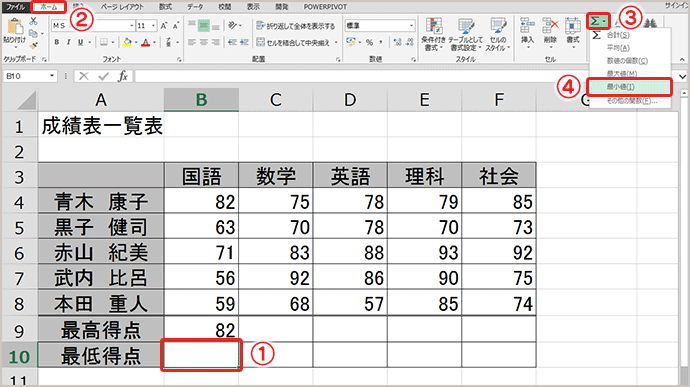The width and height of the screenshot is (690, 387).
Task: Toggle bold formatting
Action: [57, 42]
